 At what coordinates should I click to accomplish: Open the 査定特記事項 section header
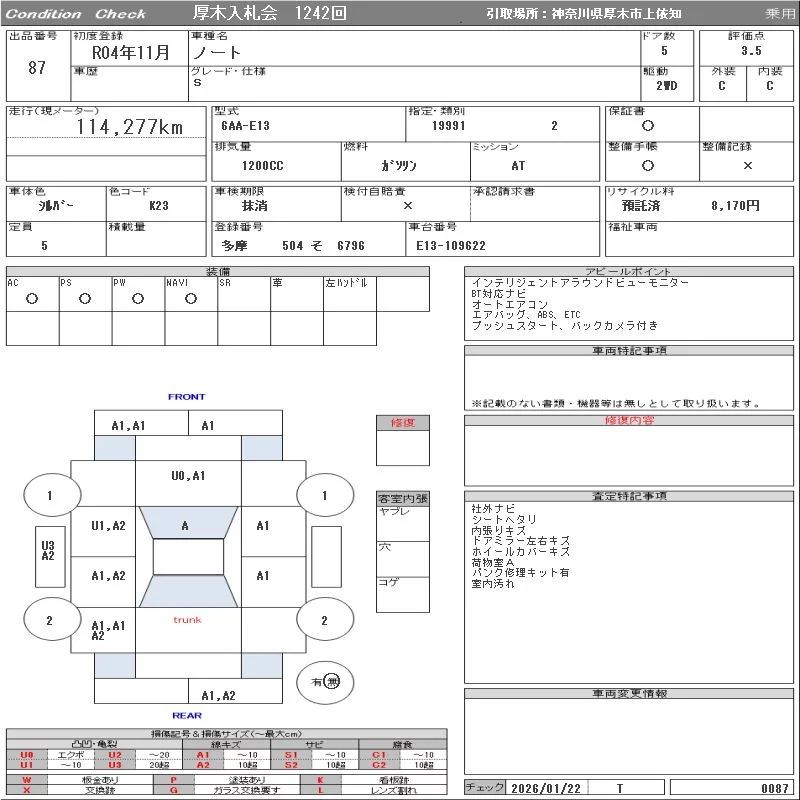pyautogui.click(x=629, y=496)
